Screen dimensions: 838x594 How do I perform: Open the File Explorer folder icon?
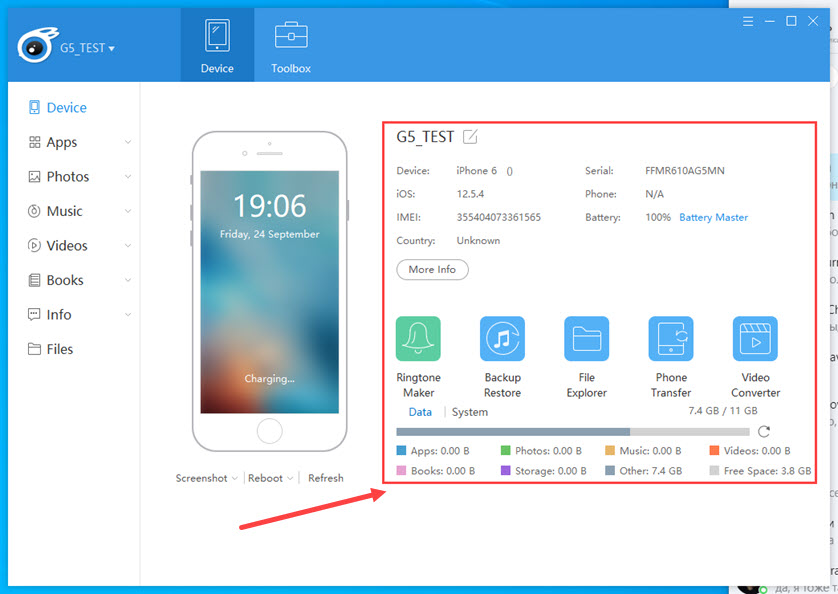tap(586, 338)
